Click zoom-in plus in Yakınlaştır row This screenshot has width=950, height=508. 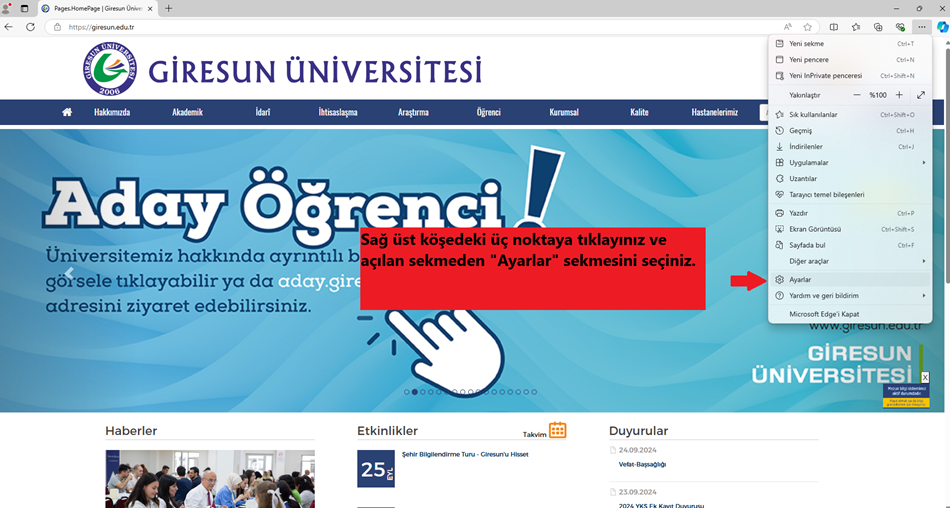coord(899,95)
